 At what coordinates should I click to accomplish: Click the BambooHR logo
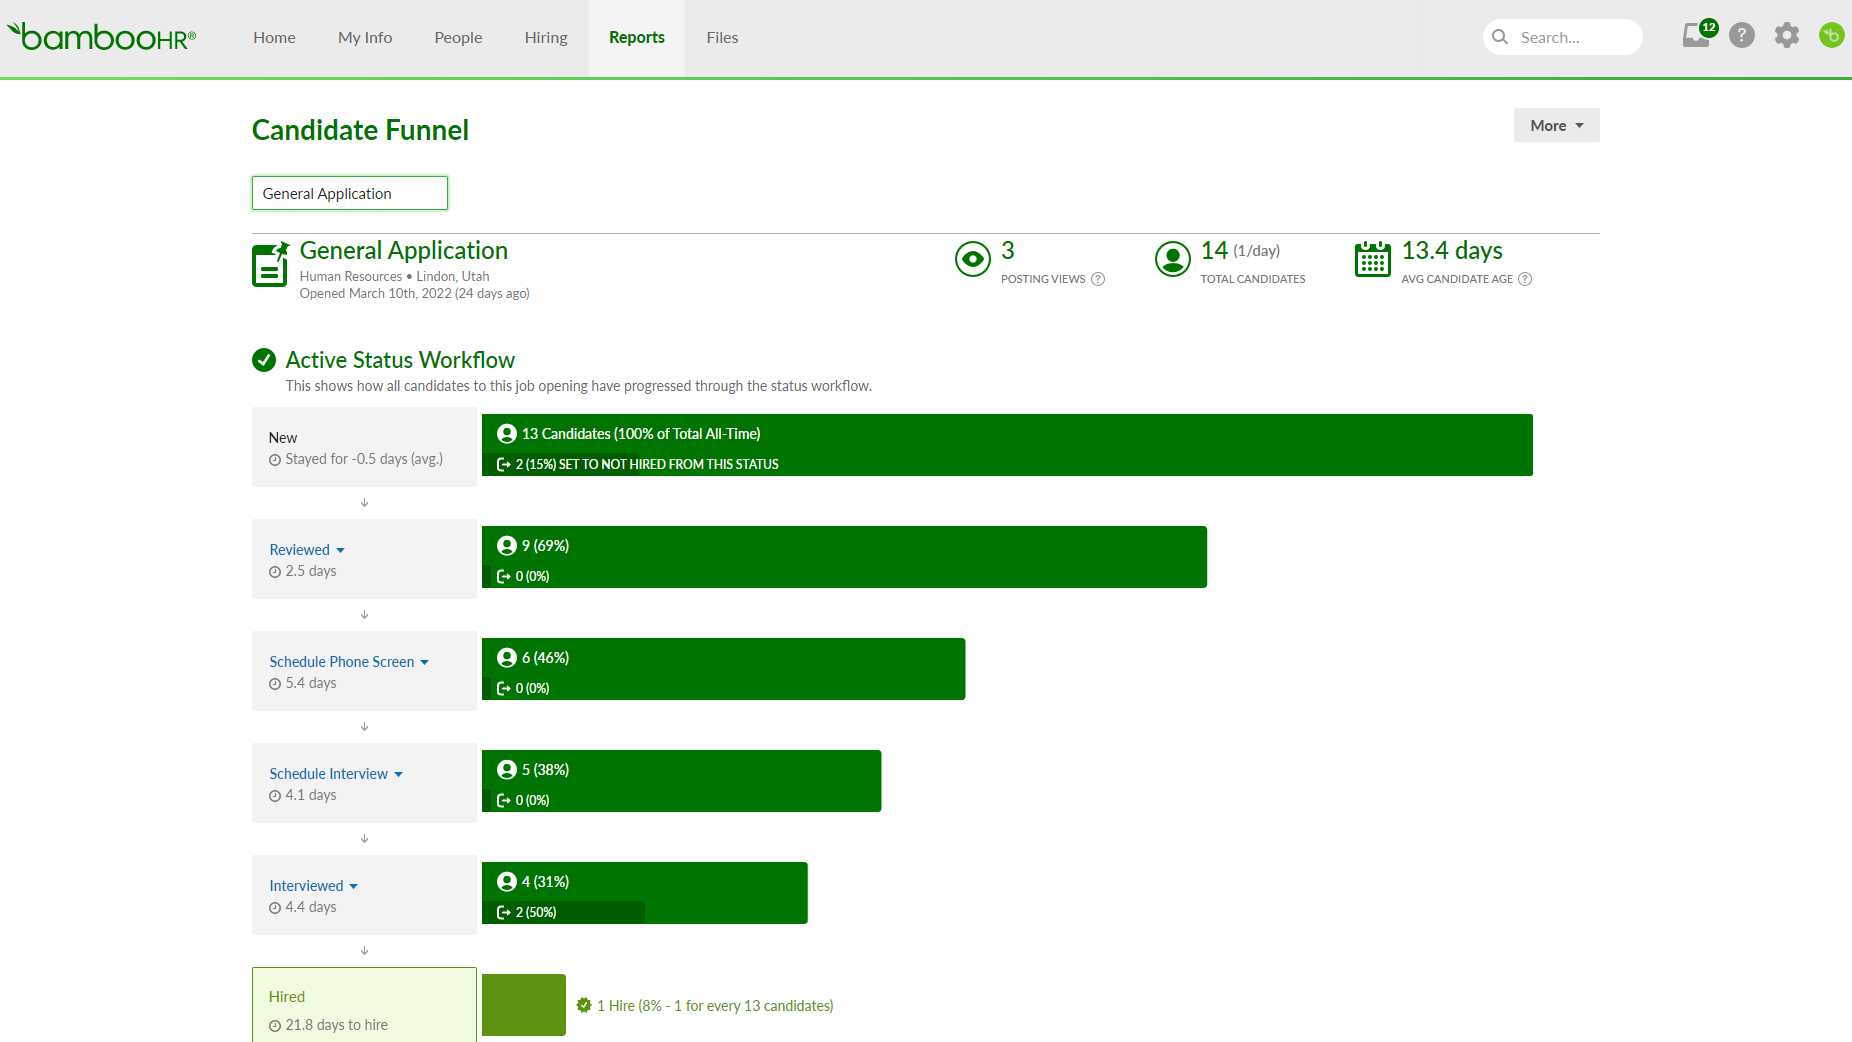click(102, 37)
